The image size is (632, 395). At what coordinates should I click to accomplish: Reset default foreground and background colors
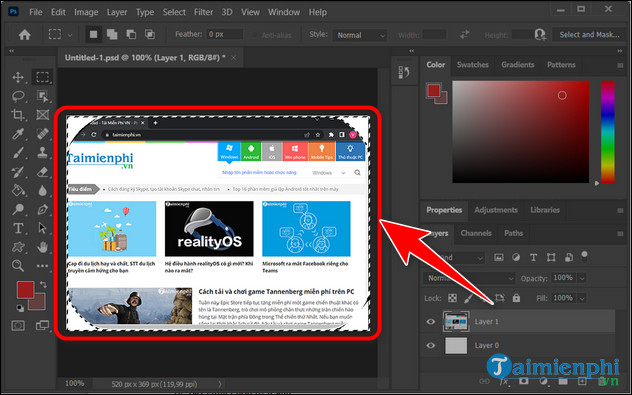pyautogui.click(x=20, y=308)
